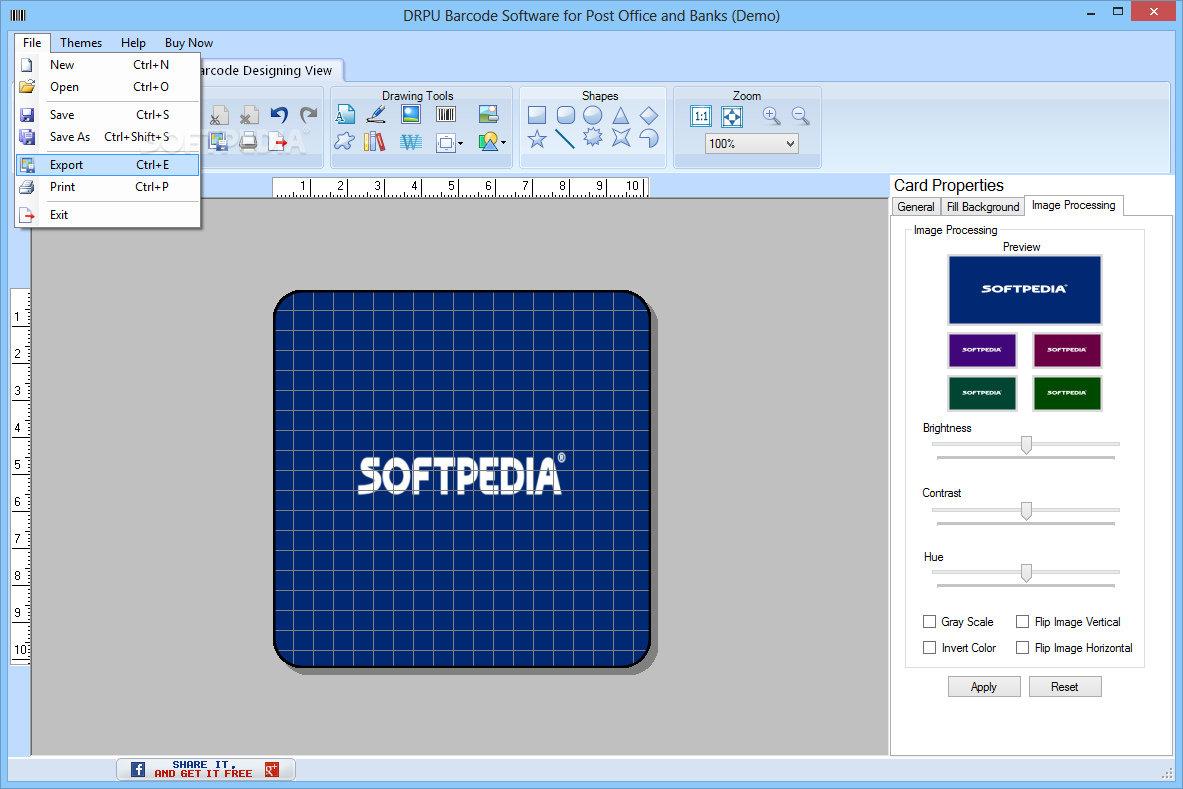Image resolution: width=1183 pixels, height=789 pixels.
Task: Open the books library tool icon
Action: coord(374,141)
